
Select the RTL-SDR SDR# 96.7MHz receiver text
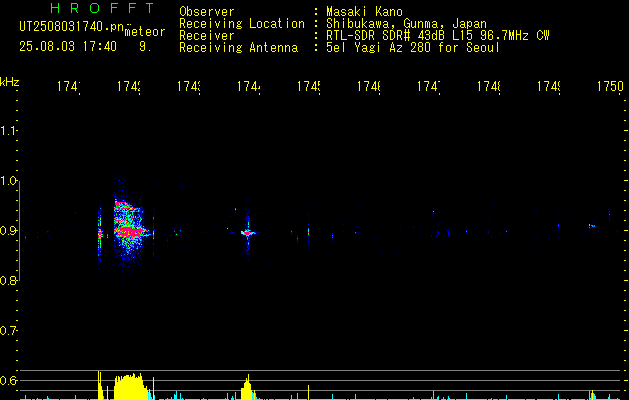[438, 36]
